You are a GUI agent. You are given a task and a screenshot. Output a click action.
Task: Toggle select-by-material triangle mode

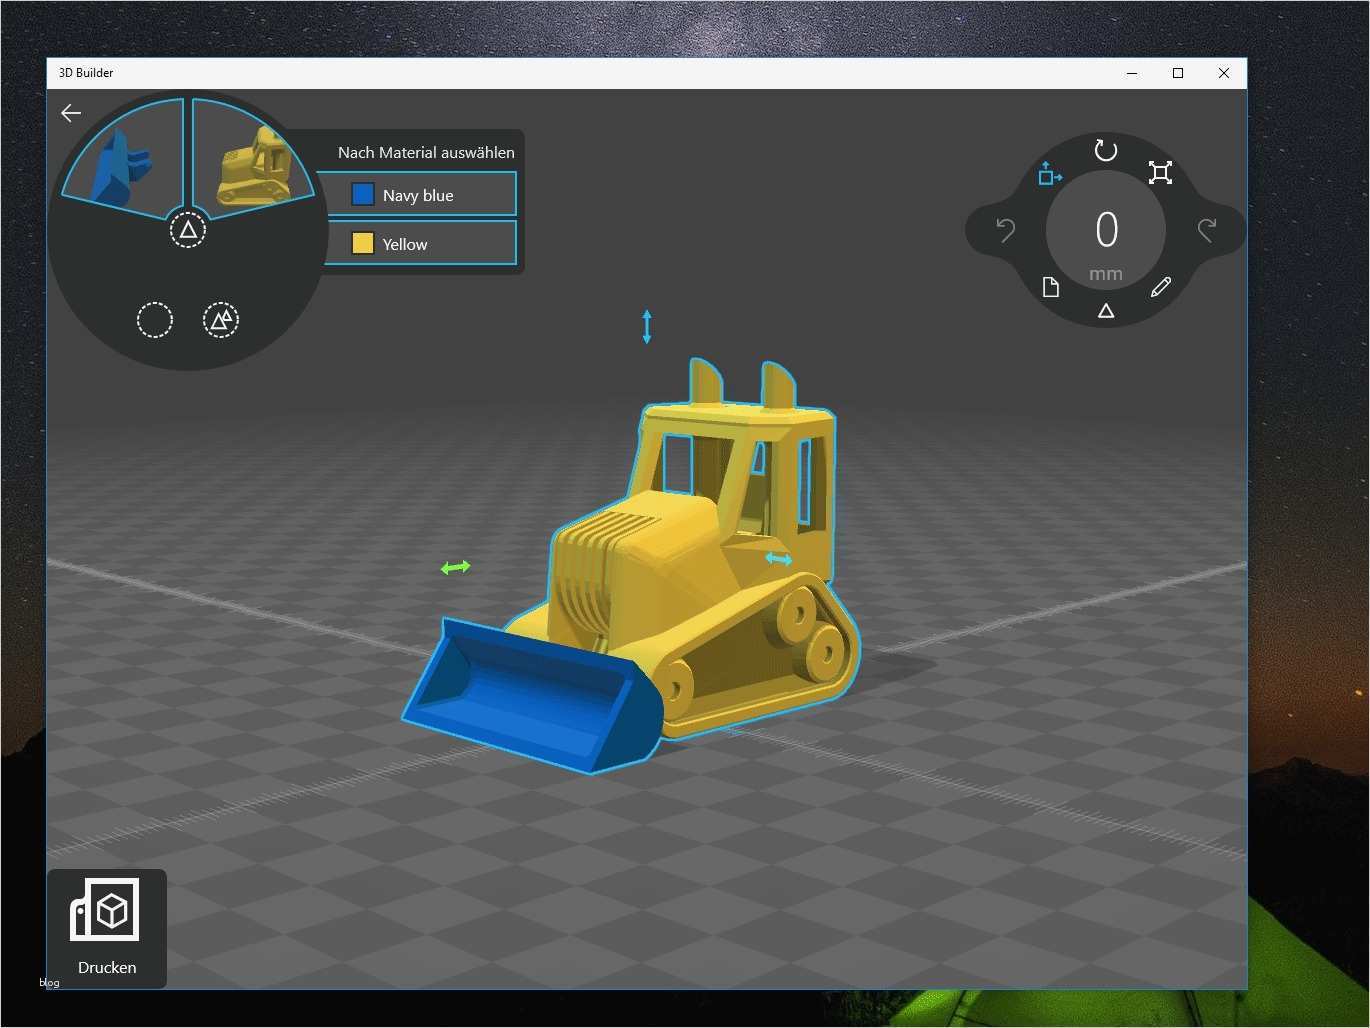188,230
